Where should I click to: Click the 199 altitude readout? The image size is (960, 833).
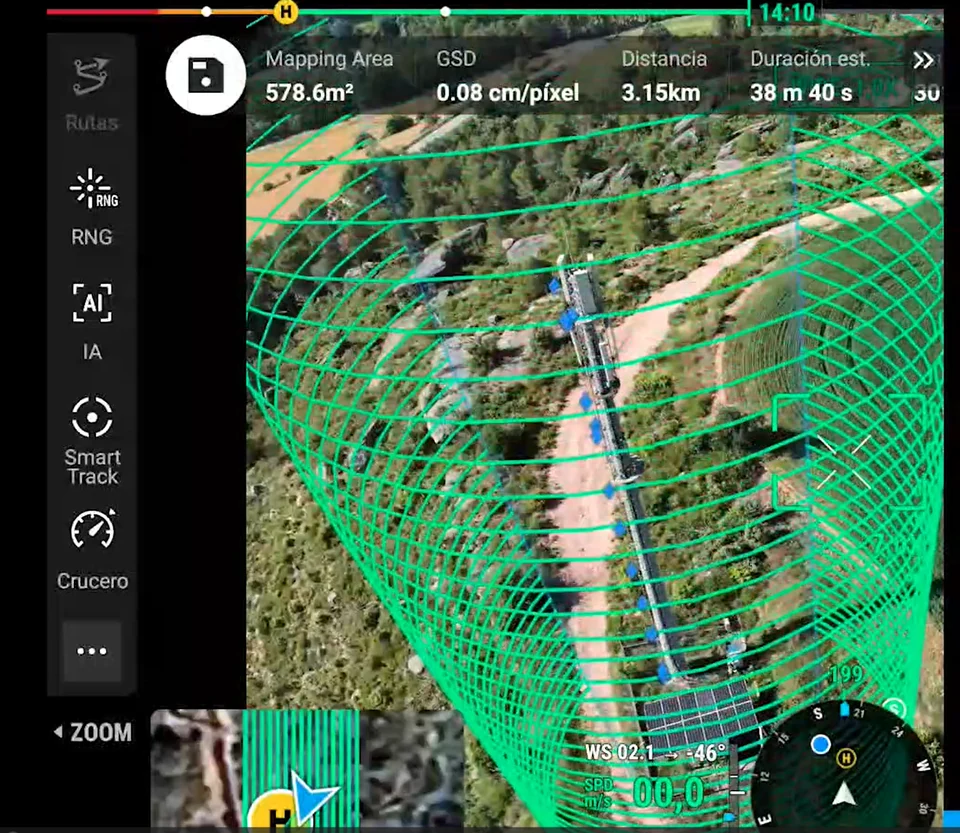pyautogui.click(x=846, y=674)
